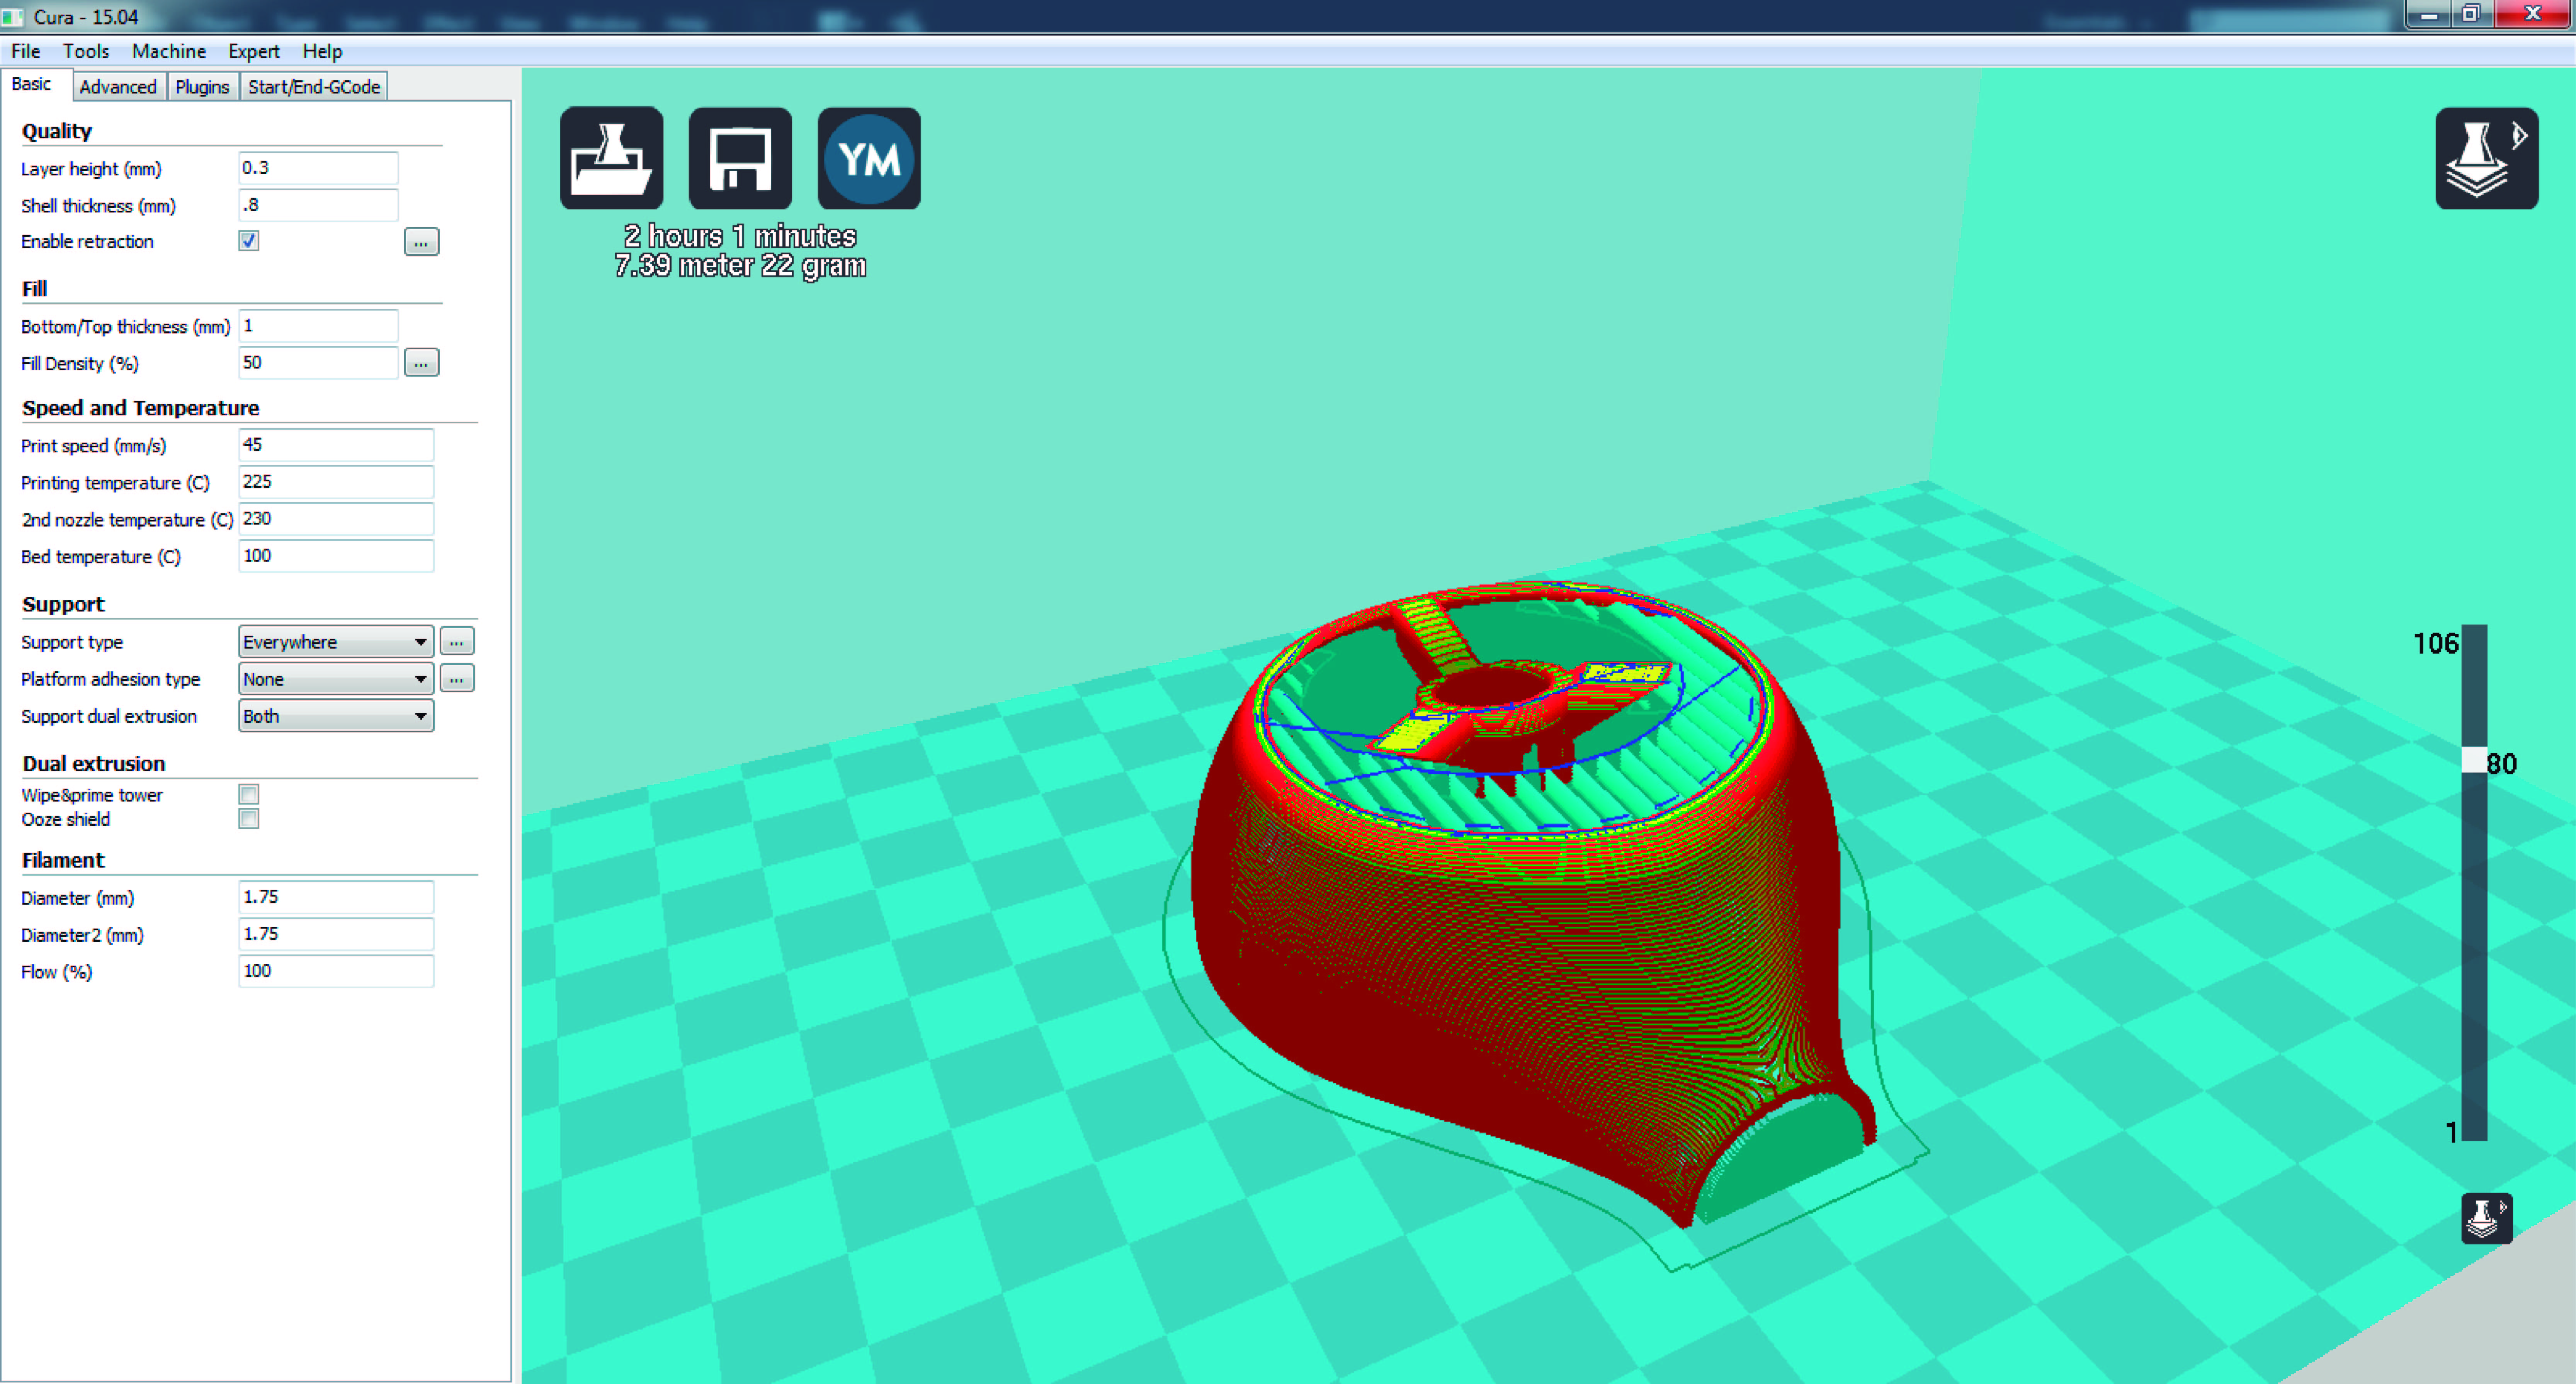This screenshot has width=2576, height=1384.
Task: Click the Layer height input field
Action: [x=318, y=168]
